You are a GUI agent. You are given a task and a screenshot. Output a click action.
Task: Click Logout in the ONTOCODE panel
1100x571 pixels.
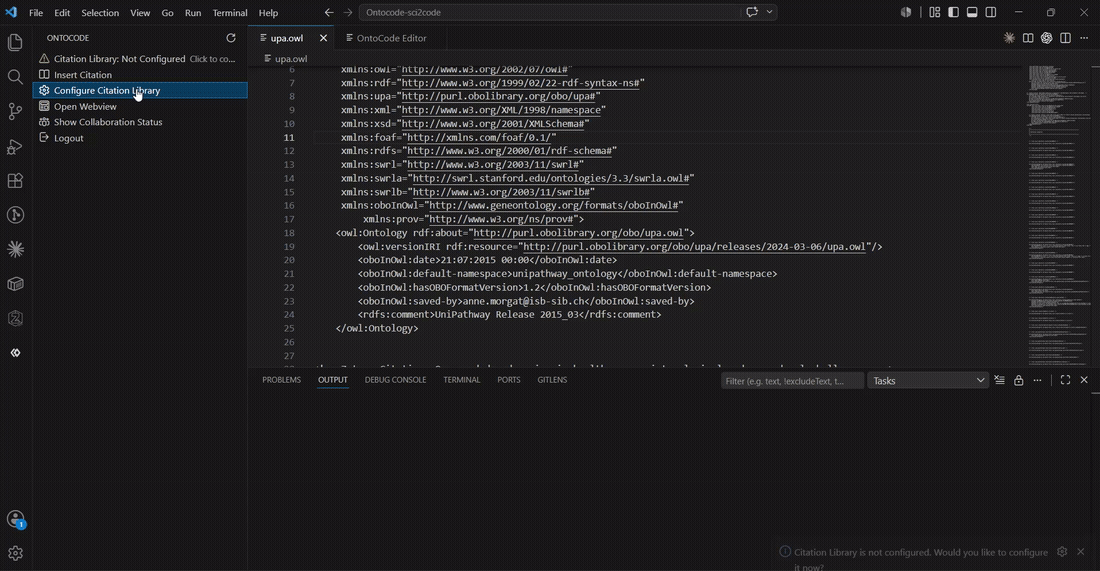tap(140, 138)
